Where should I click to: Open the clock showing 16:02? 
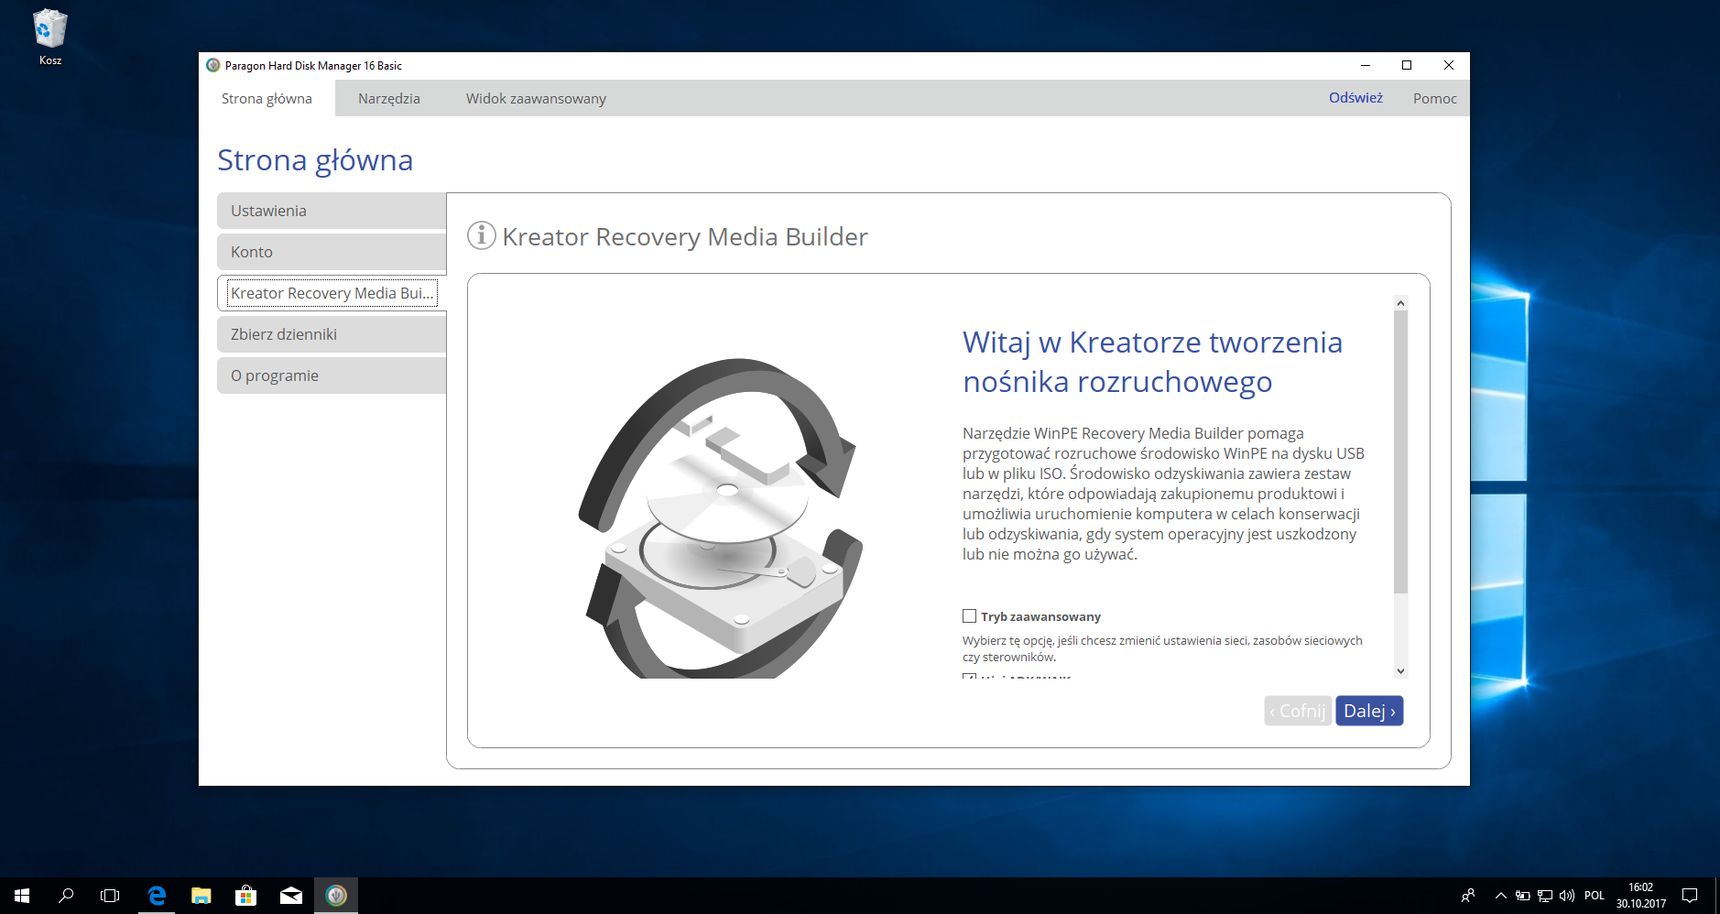coord(1641,896)
